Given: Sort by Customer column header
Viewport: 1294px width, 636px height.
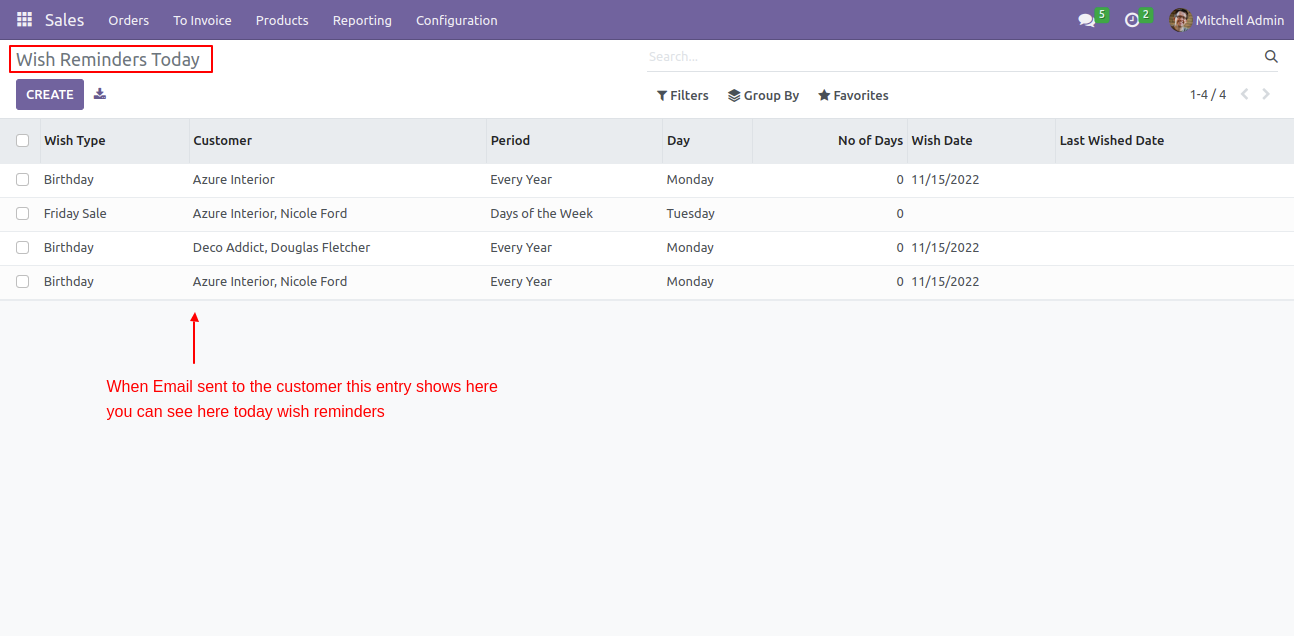Looking at the screenshot, I should 338,141.
